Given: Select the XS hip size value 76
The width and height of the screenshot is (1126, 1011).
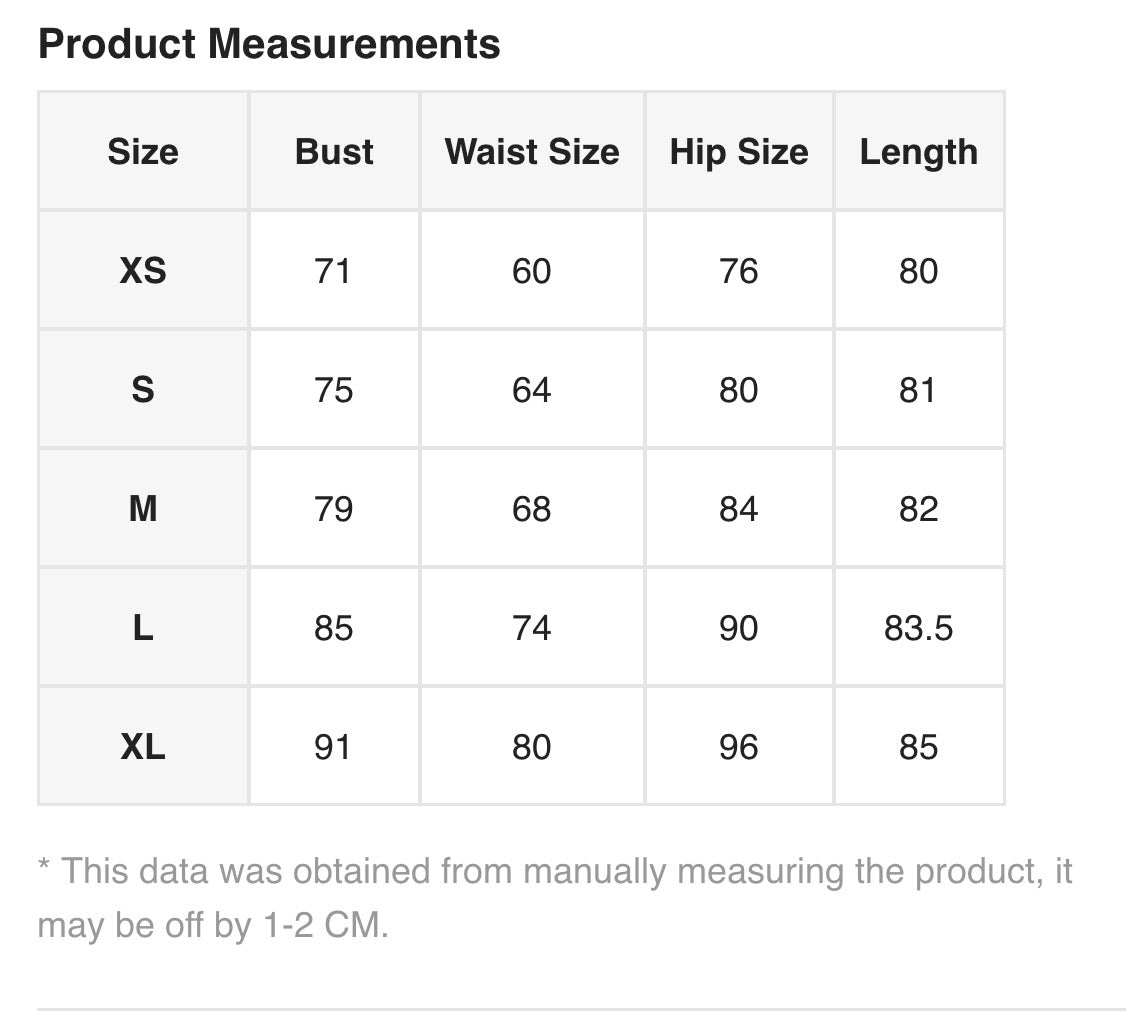Looking at the screenshot, I should [x=738, y=271].
